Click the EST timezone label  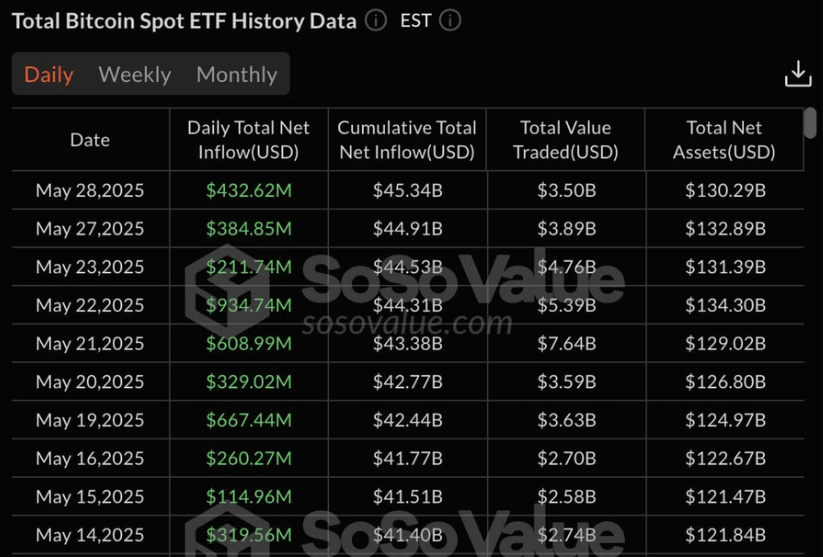[415, 20]
